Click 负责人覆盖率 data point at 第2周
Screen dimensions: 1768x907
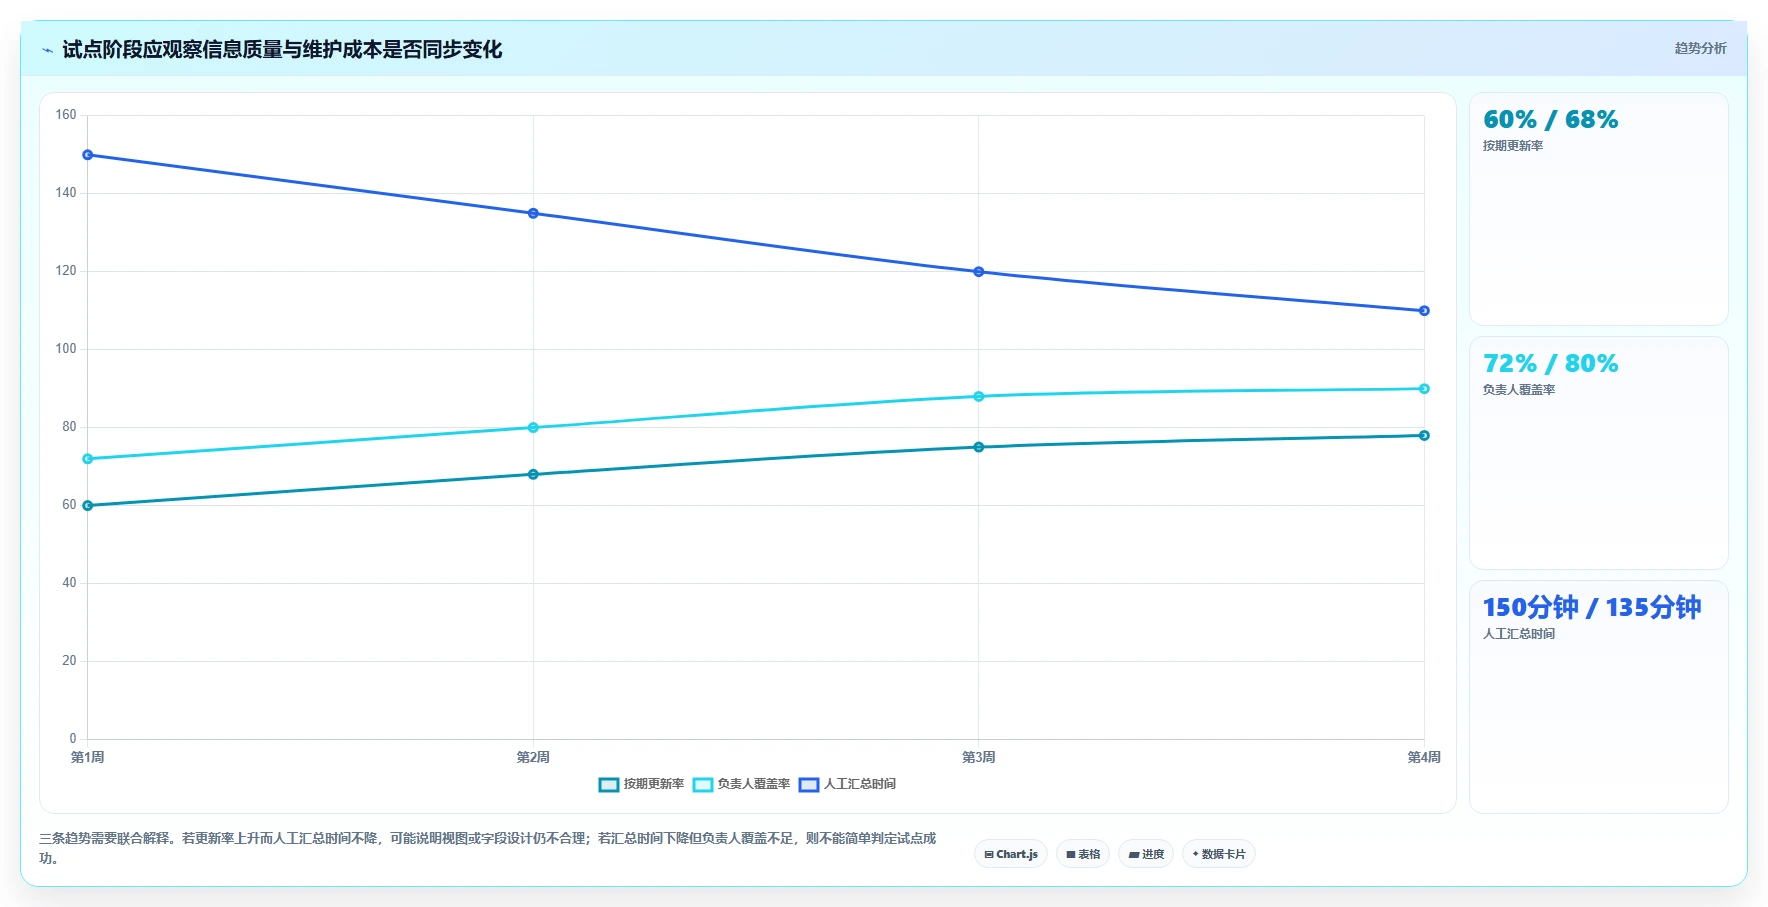click(x=533, y=428)
